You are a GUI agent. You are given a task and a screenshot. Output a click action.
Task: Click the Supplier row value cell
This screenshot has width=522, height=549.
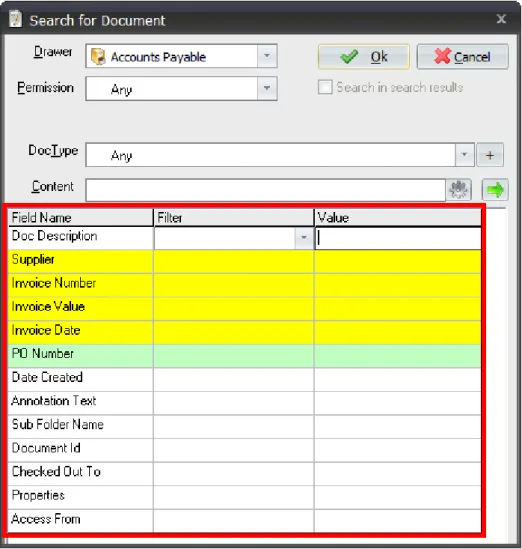coord(398,262)
